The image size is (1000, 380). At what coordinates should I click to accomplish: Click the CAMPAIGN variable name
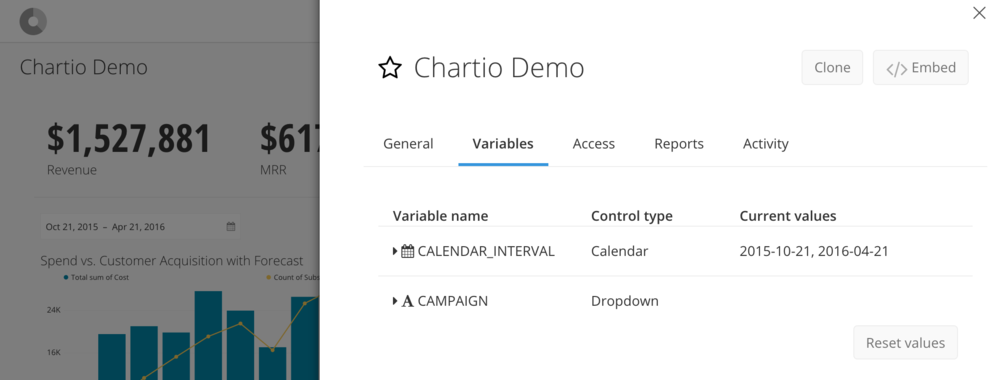453,301
